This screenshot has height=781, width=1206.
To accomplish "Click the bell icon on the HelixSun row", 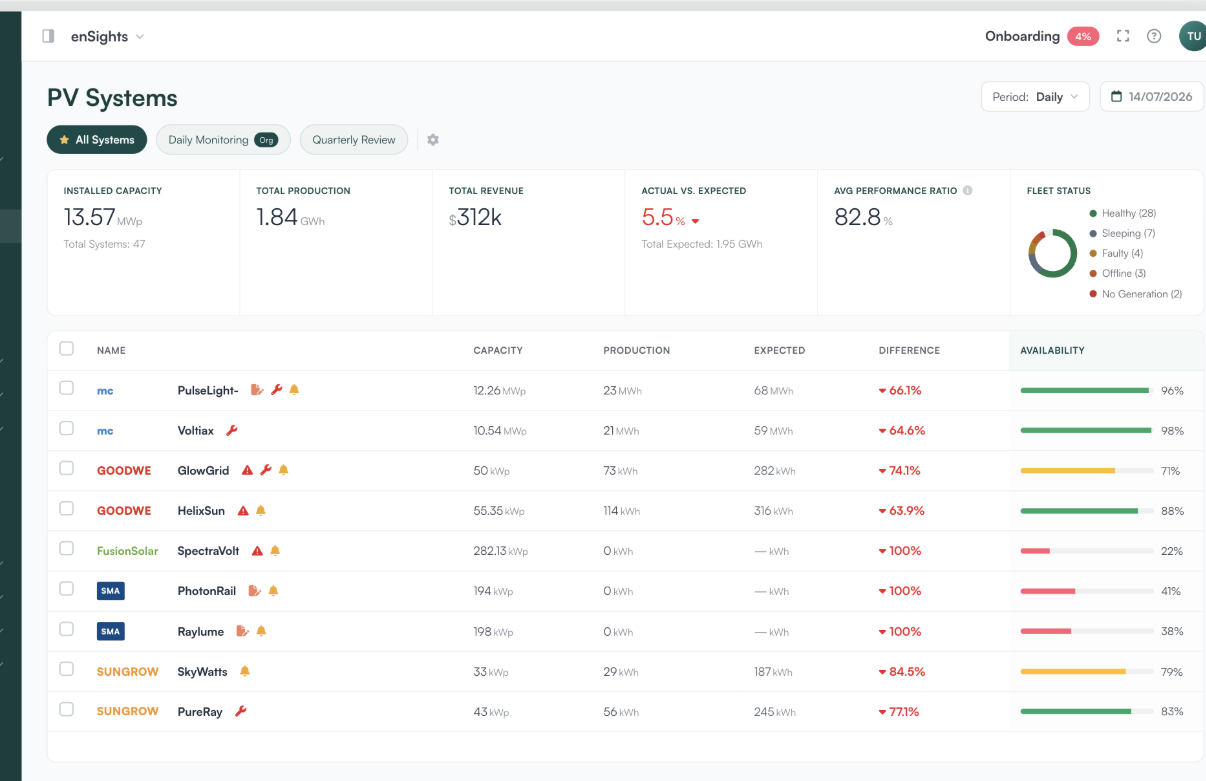I will pyautogui.click(x=261, y=511).
